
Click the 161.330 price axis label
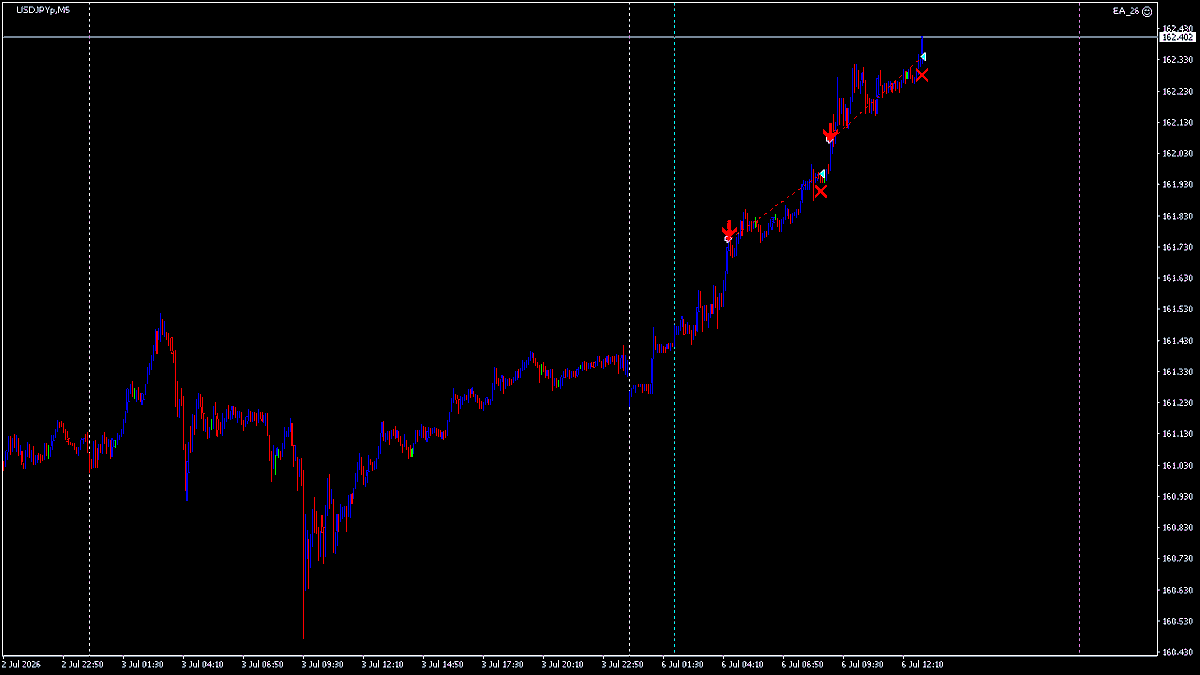point(1177,372)
